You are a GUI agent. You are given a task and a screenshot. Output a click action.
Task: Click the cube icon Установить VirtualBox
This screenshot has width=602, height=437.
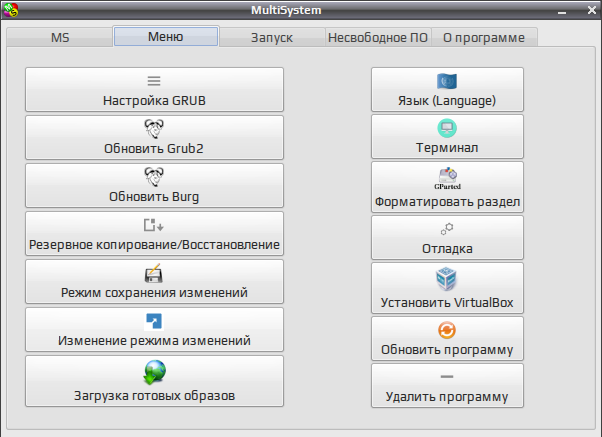(446, 279)
